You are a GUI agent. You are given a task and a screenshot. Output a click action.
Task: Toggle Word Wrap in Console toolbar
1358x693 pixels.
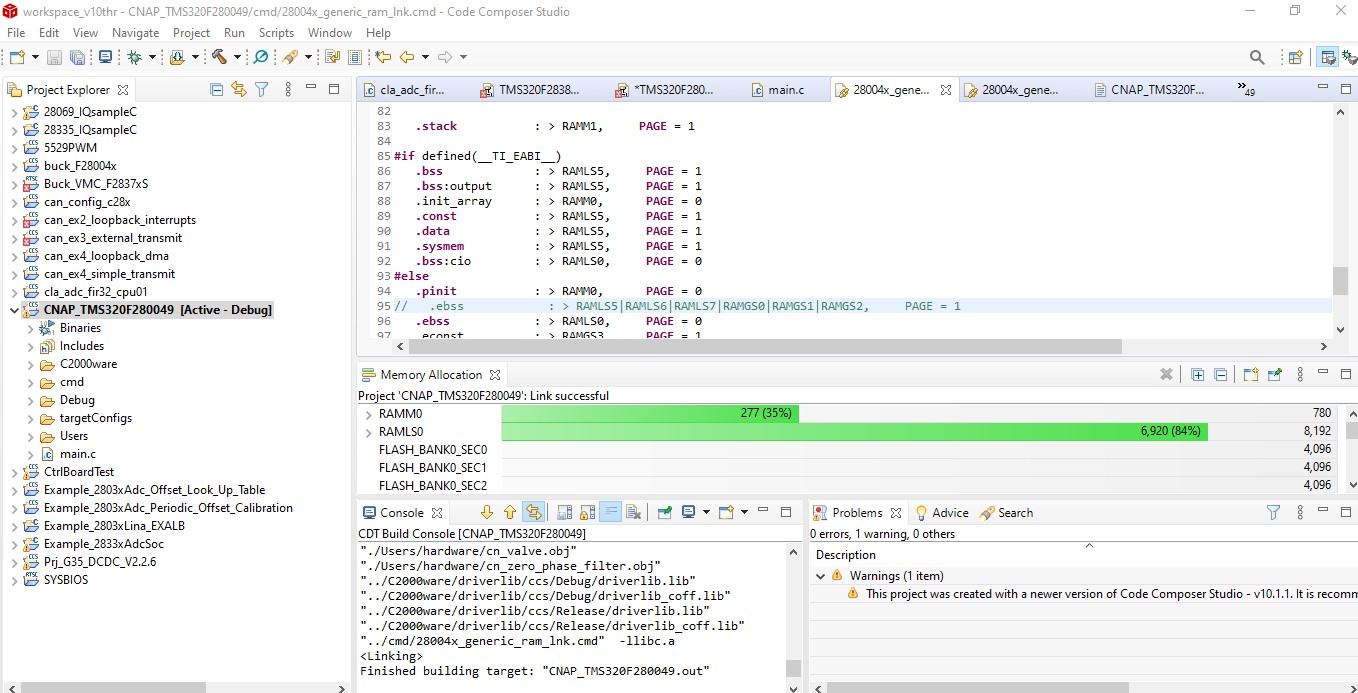coord(610,513)
